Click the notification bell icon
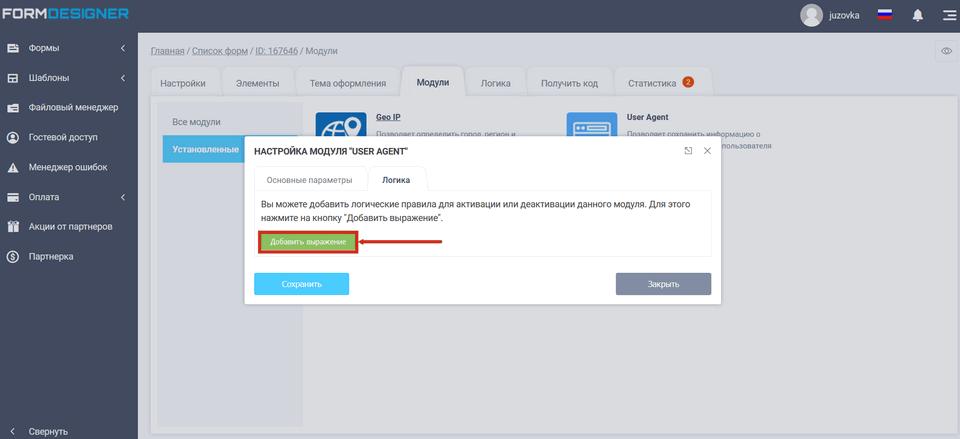Image resolution: width=960 pixels, height=439 pixels. point(917,15)
